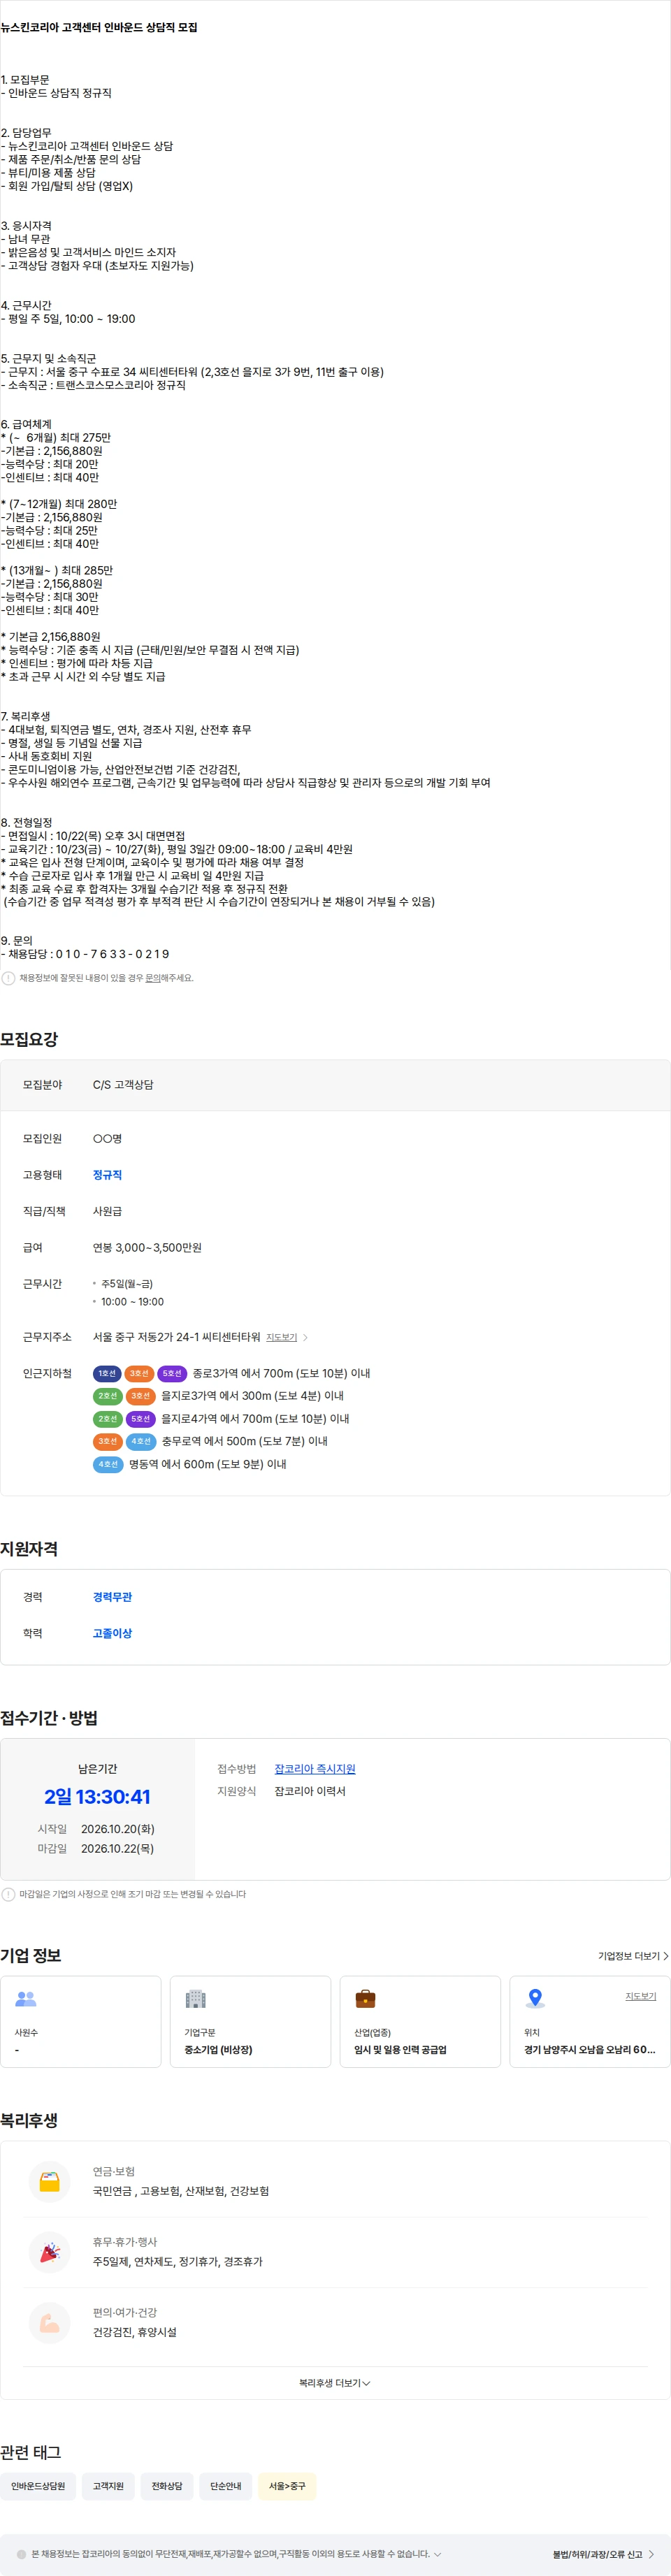The height and width of the screenshot is (2576, 671).
Task: Click the 휴무·휴가·행사 party icon
Action: (x=49, y=2252)
